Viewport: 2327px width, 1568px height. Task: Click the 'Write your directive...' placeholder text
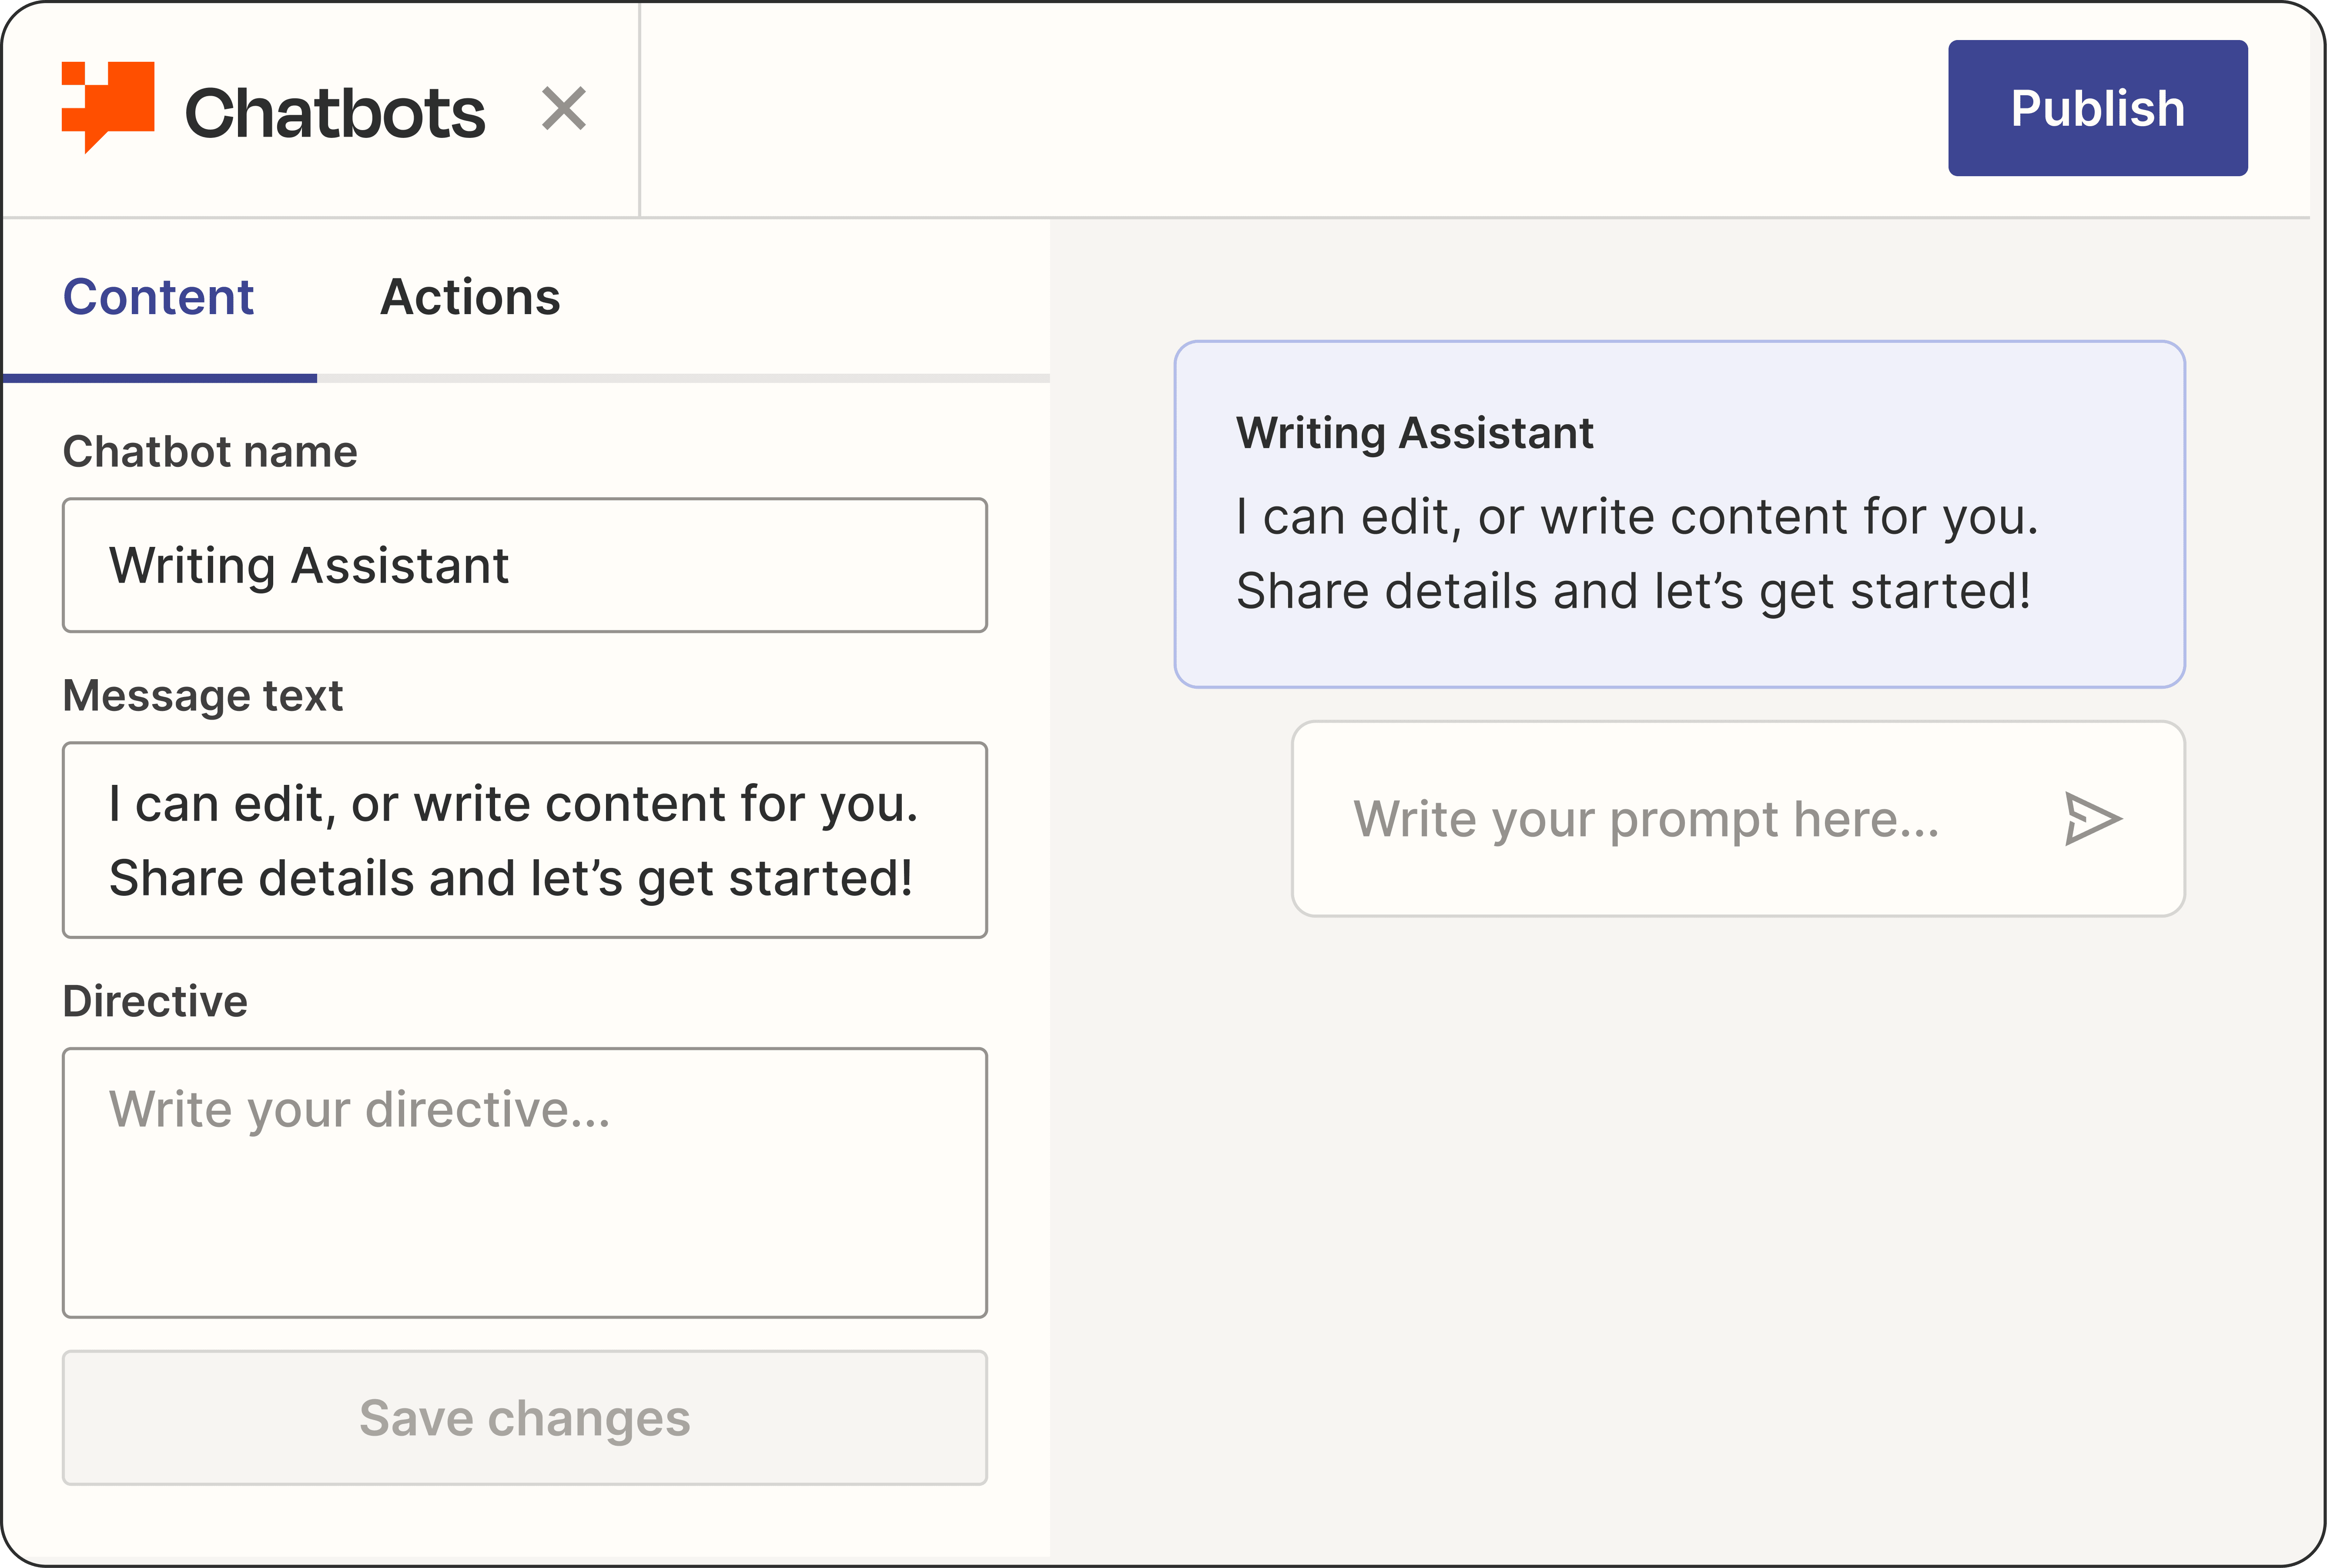359,1110
